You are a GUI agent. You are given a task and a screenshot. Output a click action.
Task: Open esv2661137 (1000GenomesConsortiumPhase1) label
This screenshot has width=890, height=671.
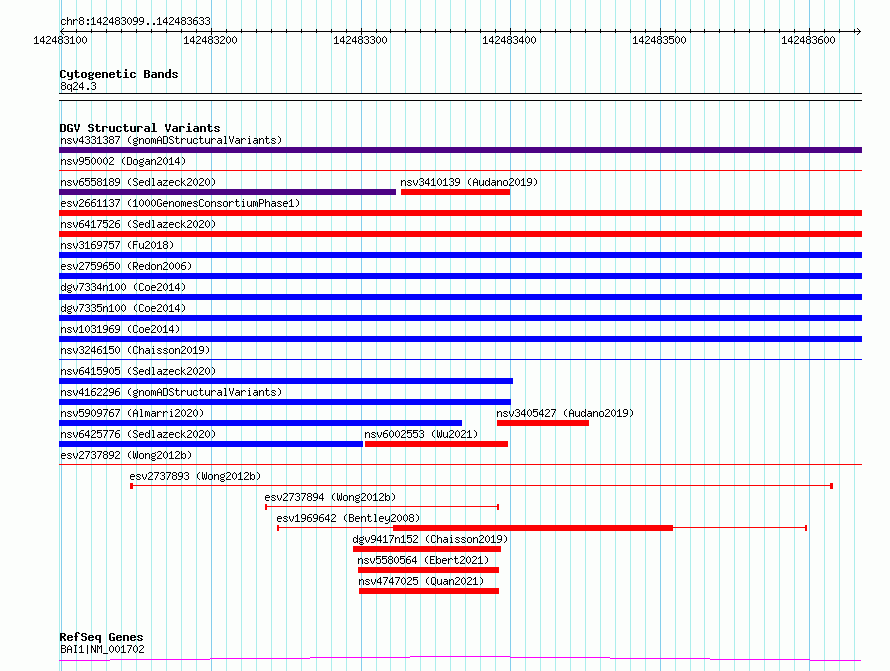pos(180,203)
